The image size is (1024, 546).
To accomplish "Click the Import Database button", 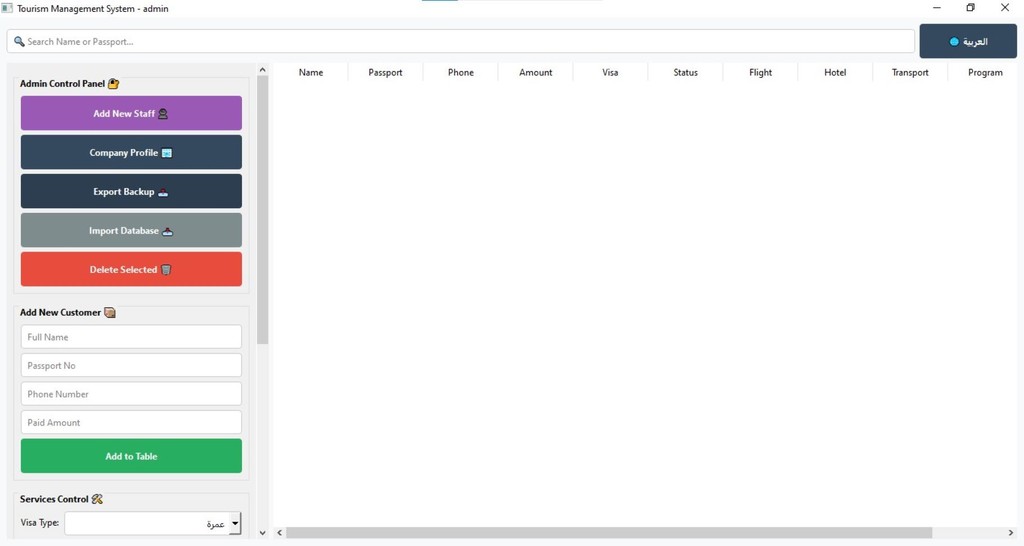I will 131,231.
